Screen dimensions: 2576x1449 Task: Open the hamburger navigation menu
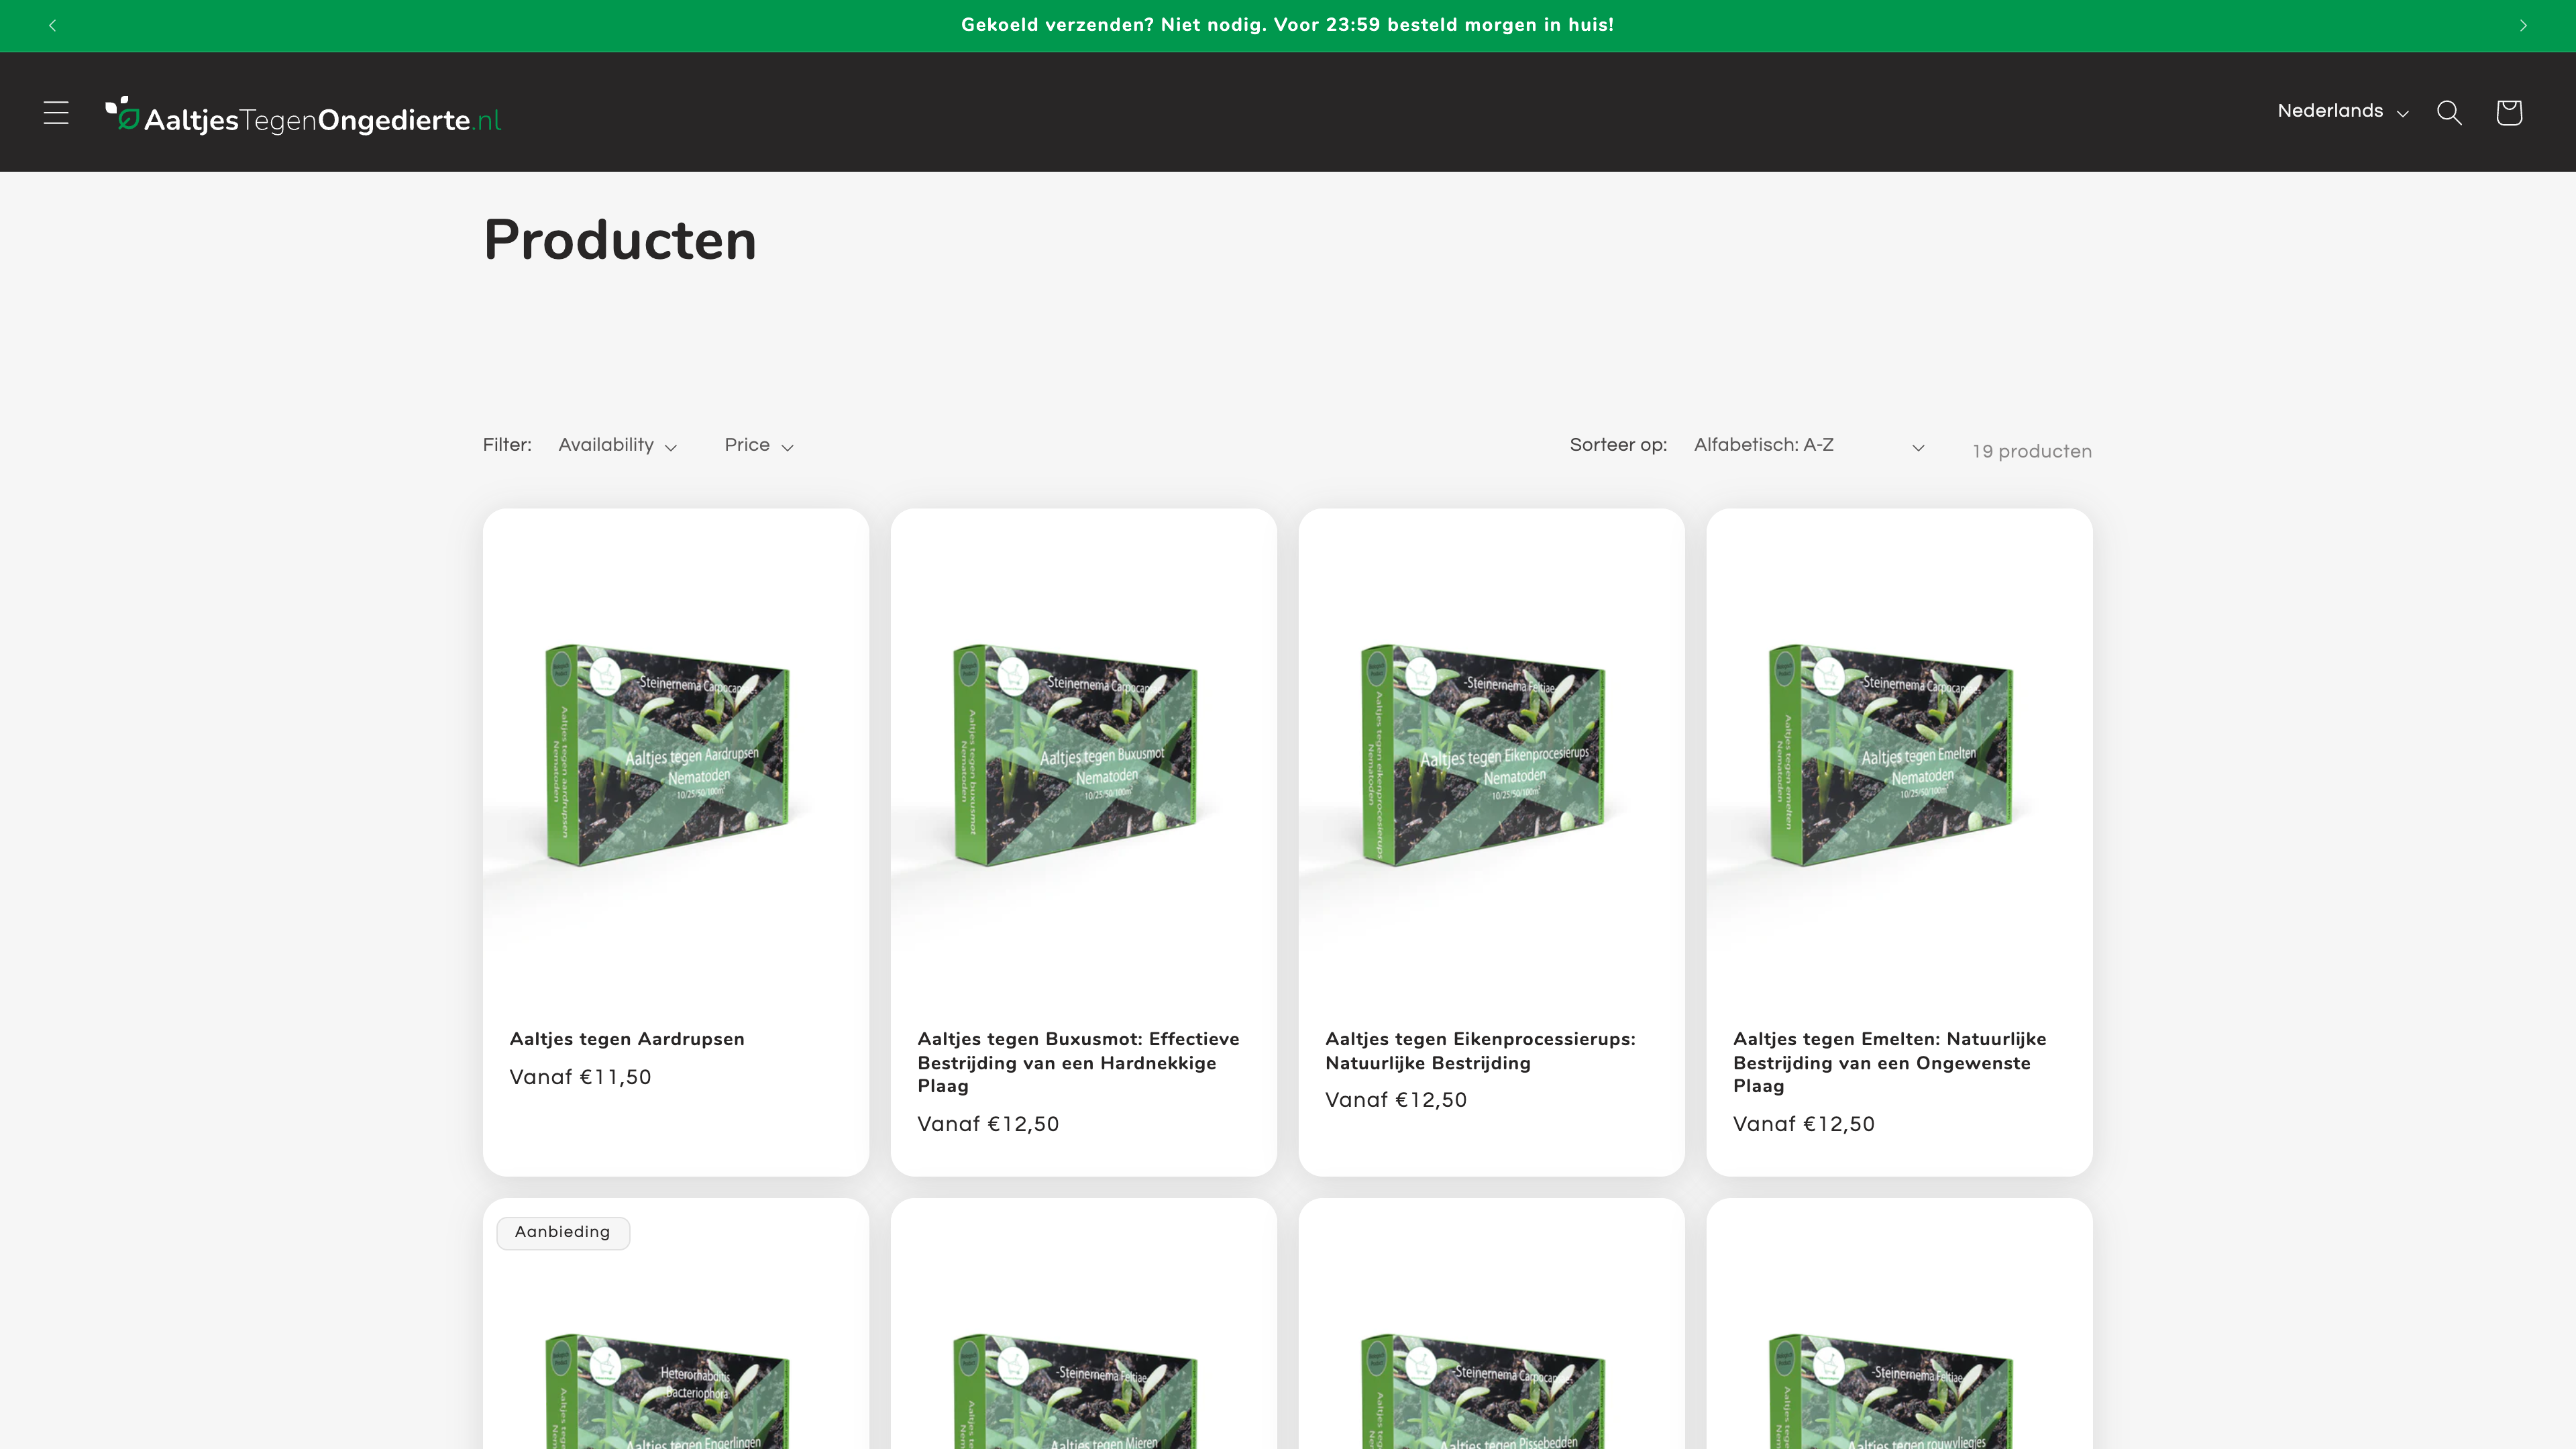(x=56, y=112)
